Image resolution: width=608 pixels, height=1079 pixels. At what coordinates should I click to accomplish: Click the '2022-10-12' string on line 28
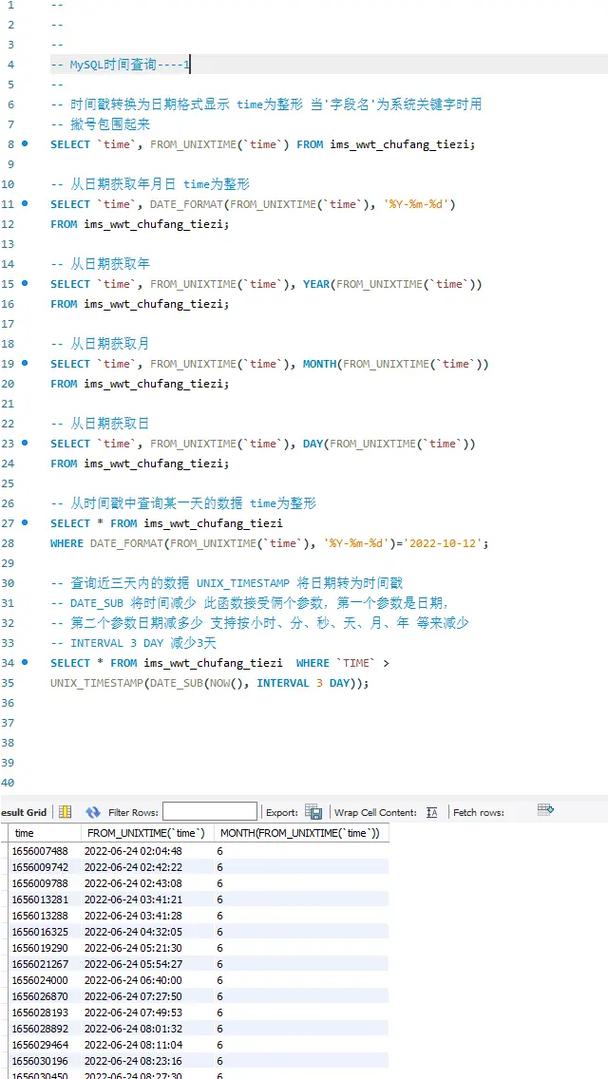[444, 544]
